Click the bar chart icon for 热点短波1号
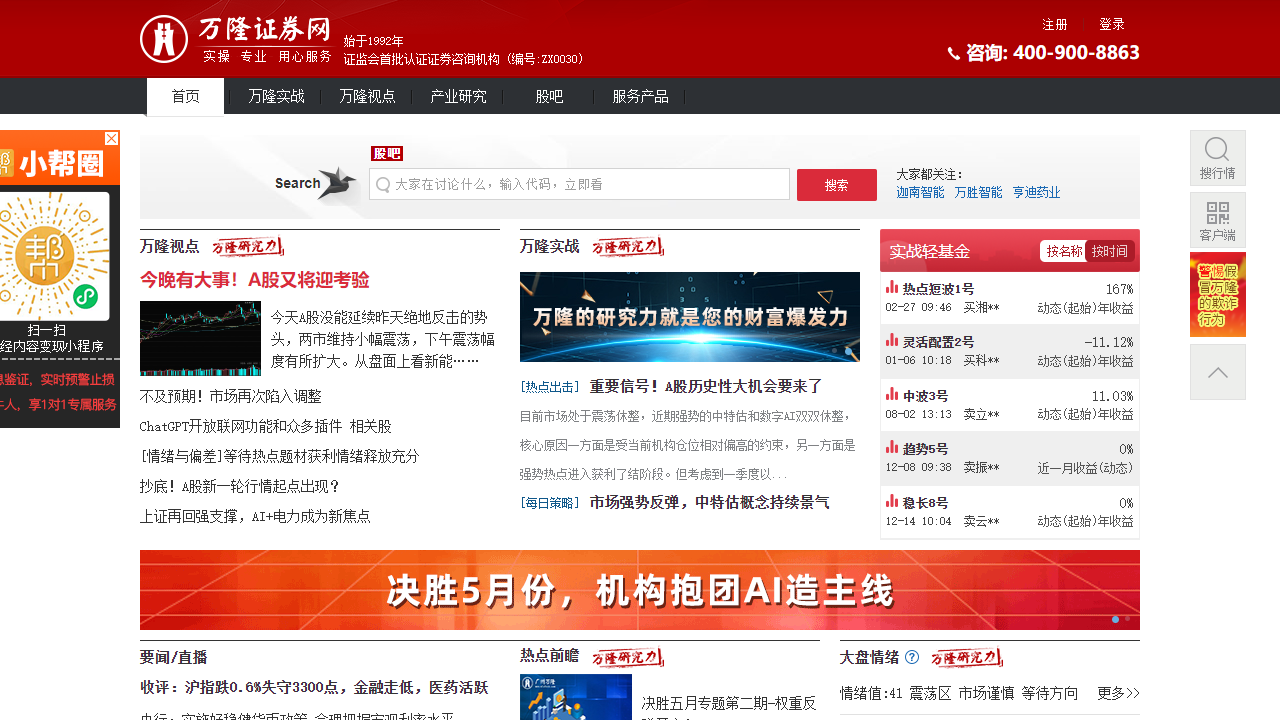This screenshot has height=720, width=1280. (x=892, y=287)
